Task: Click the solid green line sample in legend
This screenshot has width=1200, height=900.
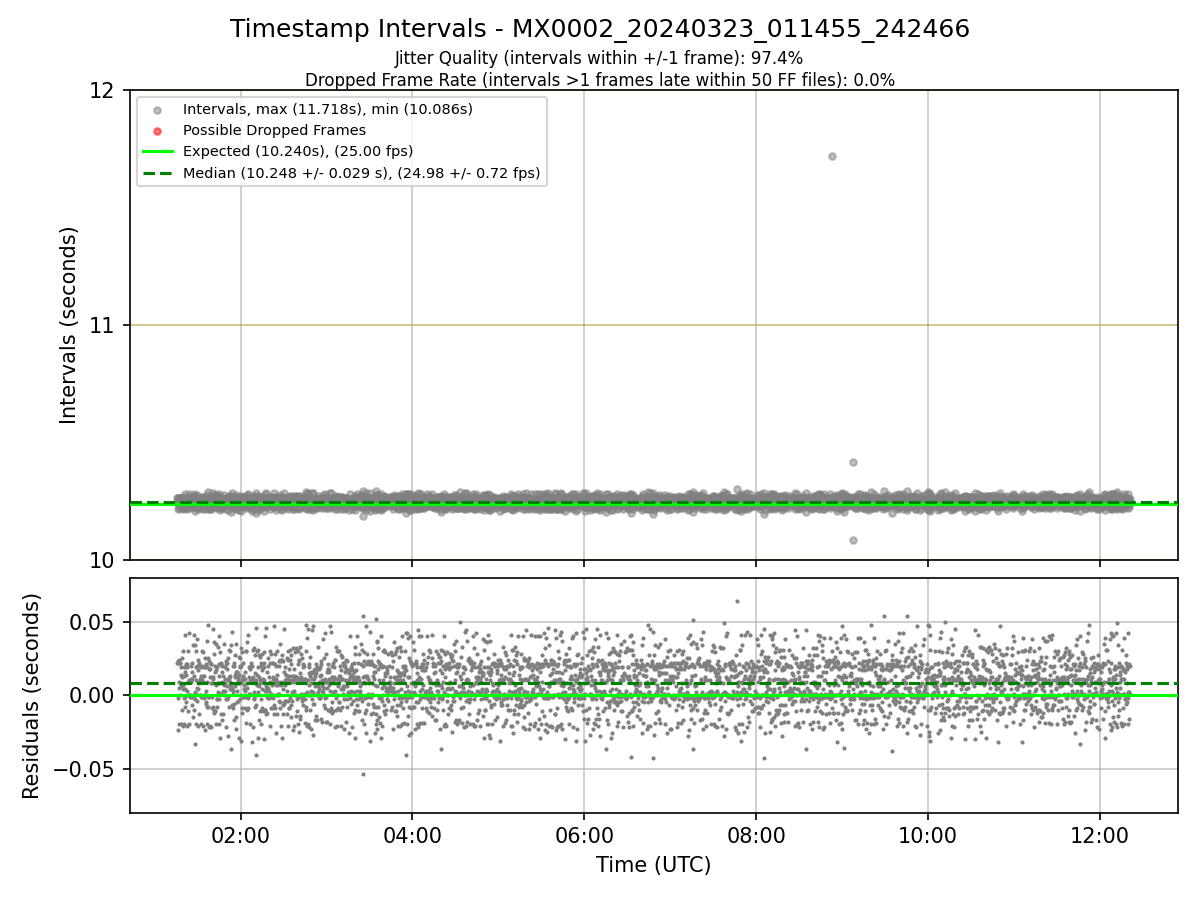Action: coord(157,152)
